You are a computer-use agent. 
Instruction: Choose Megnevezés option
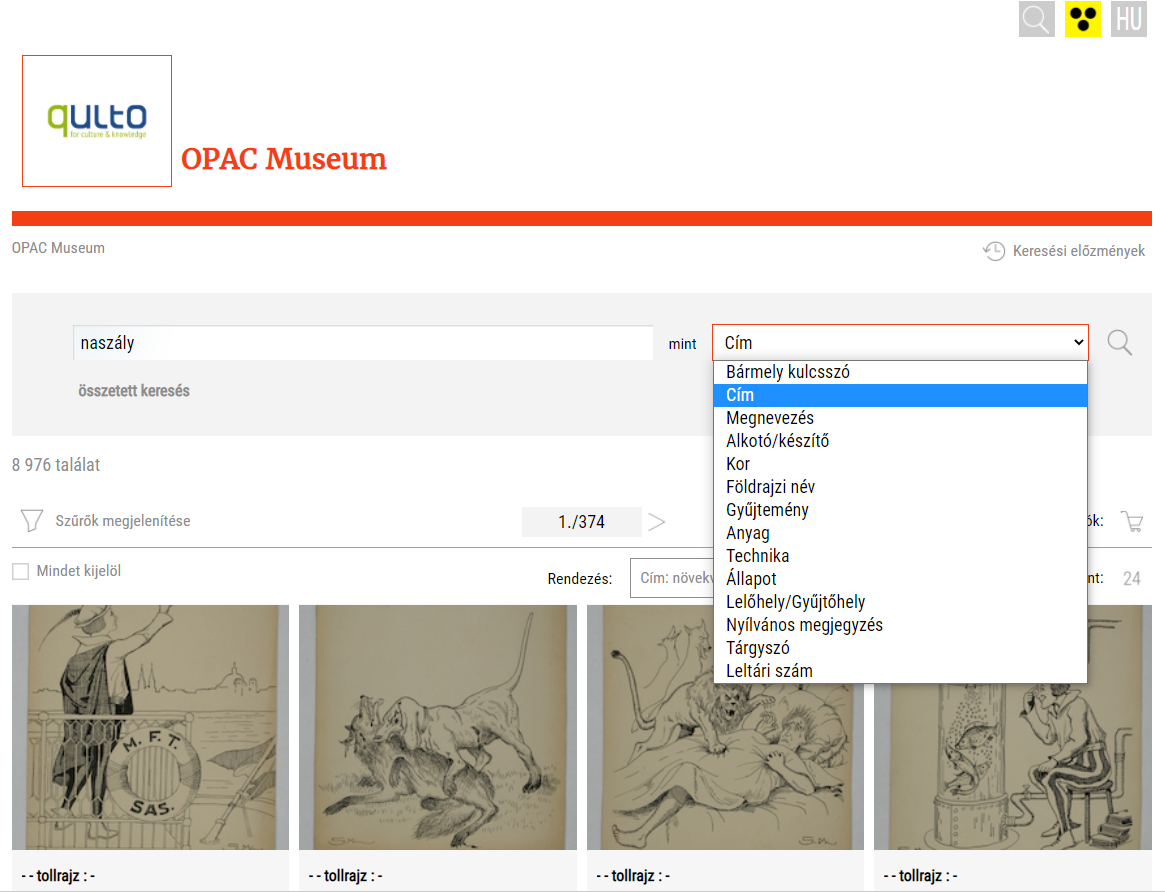[x=900, y=418]
